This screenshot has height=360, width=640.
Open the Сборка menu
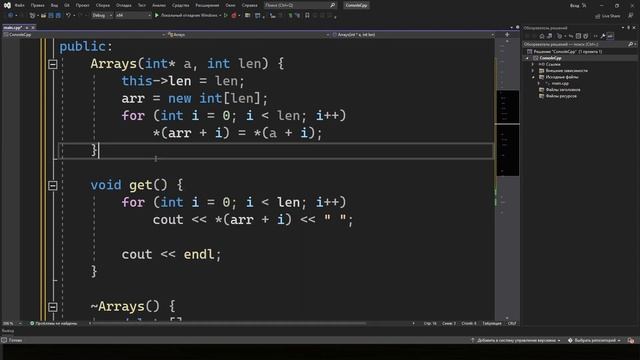[102, 5]
